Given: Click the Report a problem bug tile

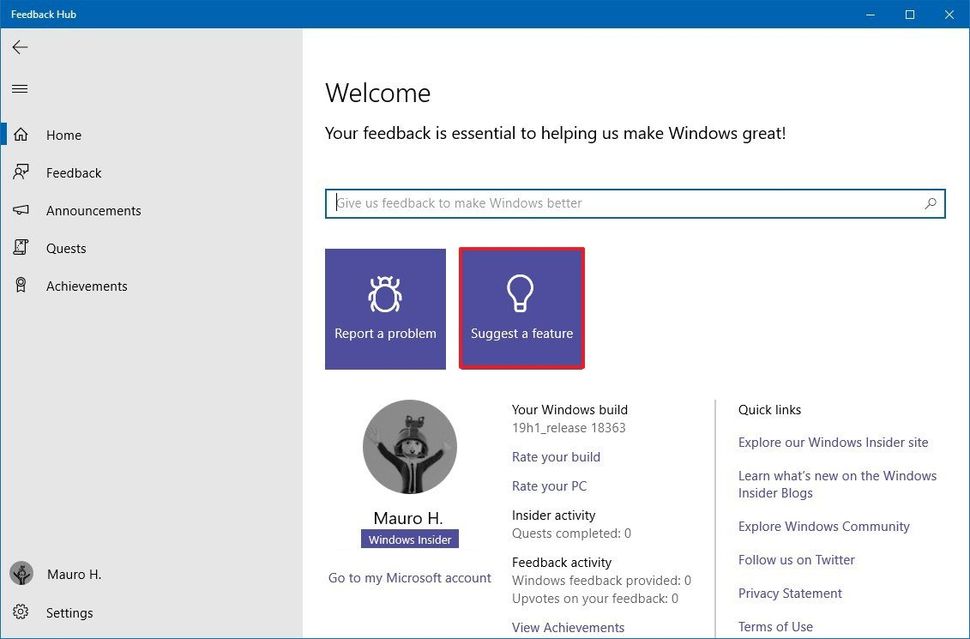Looking at the screenshot, I should (x=385, y=308).
